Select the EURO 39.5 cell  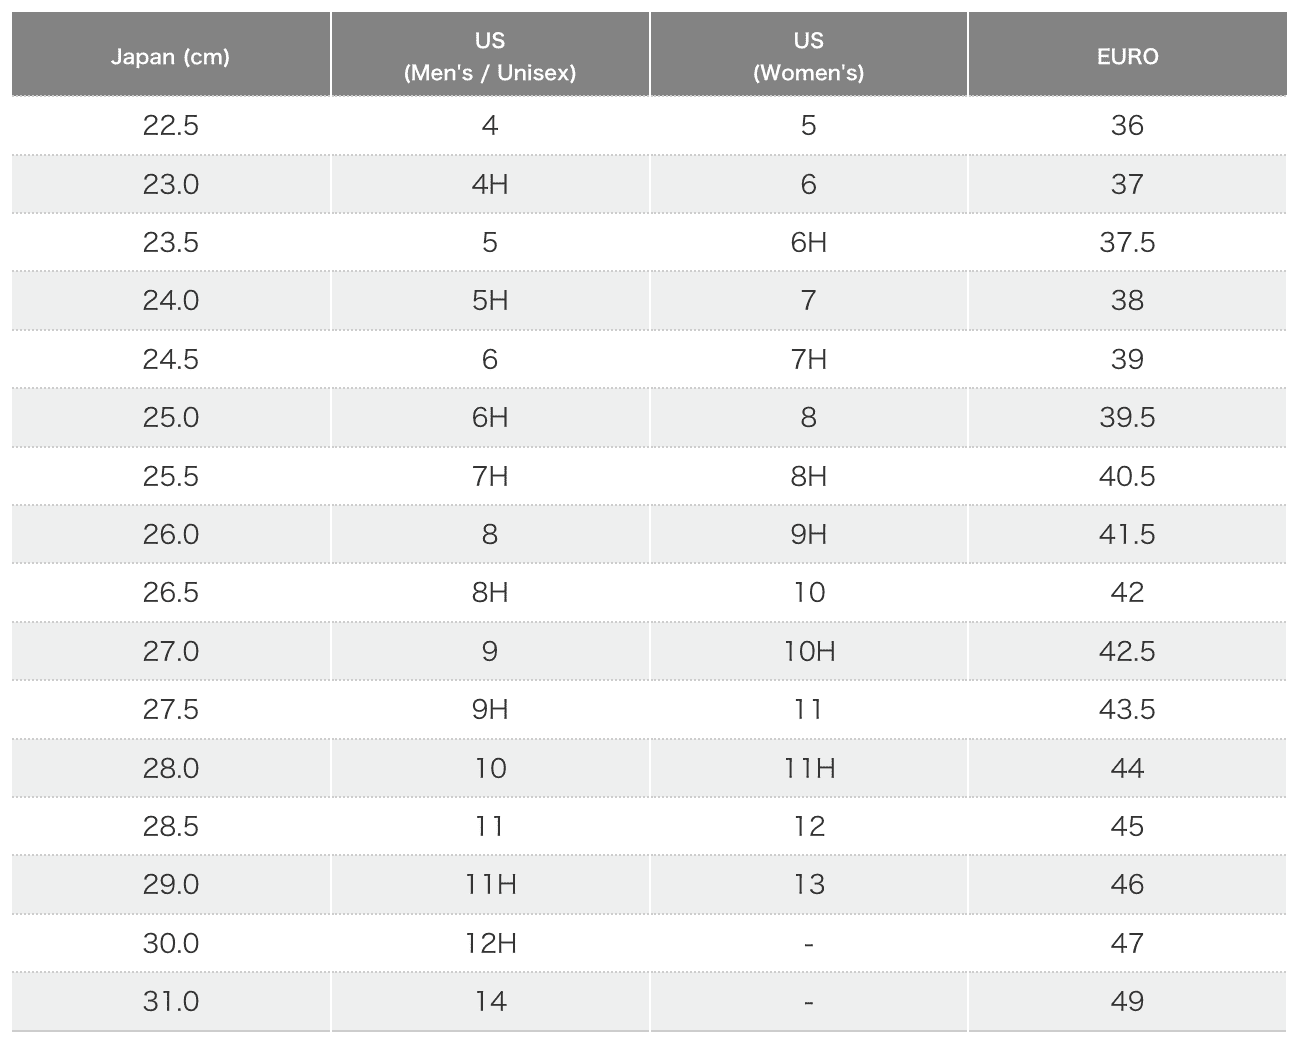(1127, 418)
